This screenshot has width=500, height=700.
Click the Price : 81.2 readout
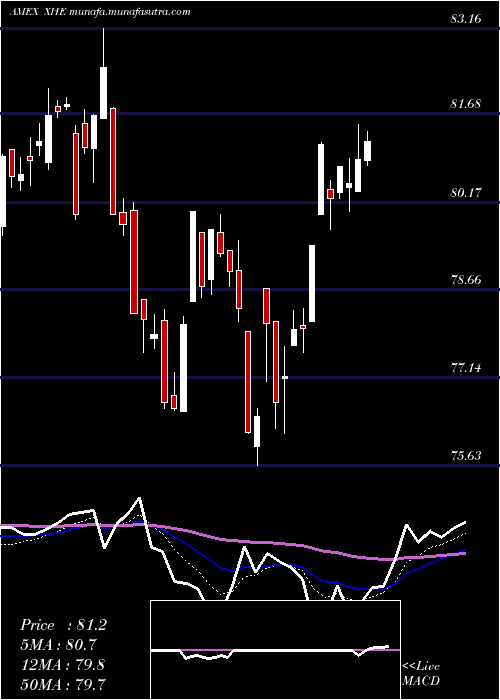(63, 625)
